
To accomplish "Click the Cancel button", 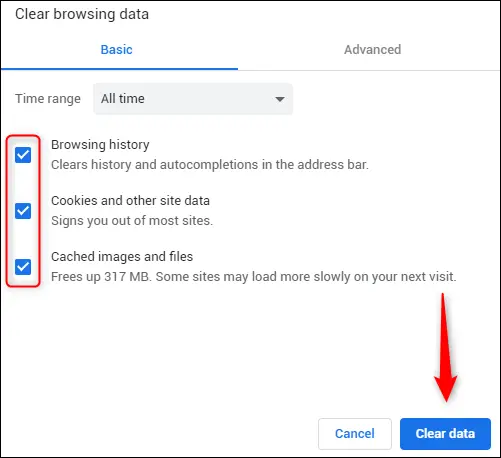I will tap(355, 434).
